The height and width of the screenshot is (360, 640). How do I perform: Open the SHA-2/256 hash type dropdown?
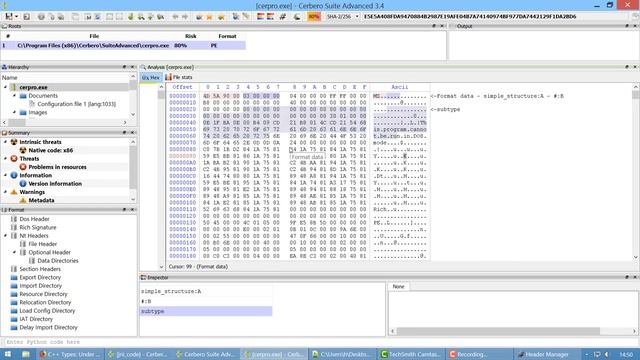pos(342,17)
